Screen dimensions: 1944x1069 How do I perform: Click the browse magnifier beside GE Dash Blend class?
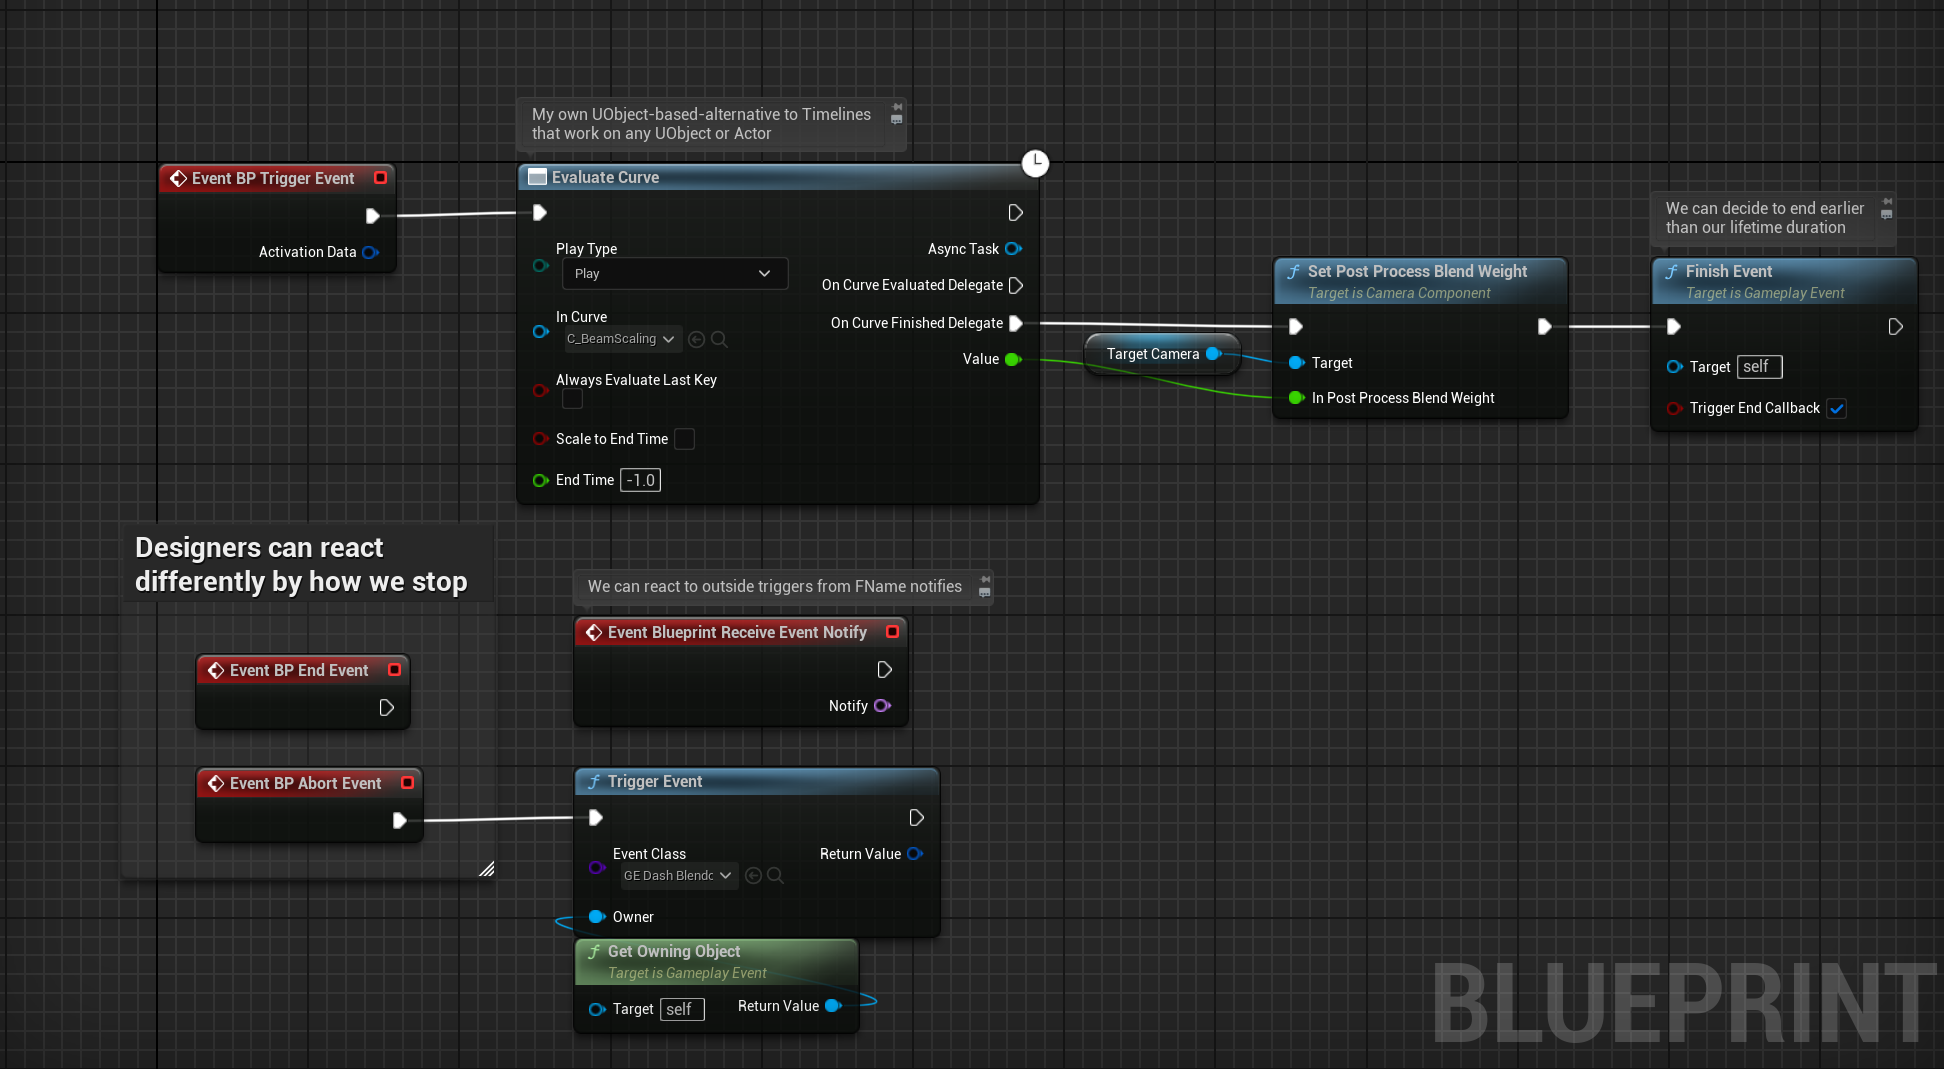(775, 876)
